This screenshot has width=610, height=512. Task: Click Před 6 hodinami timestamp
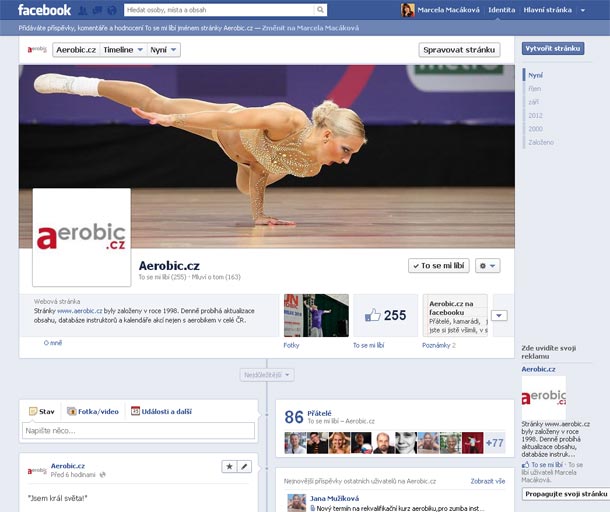pyautogui.click(x=73, y=475)
